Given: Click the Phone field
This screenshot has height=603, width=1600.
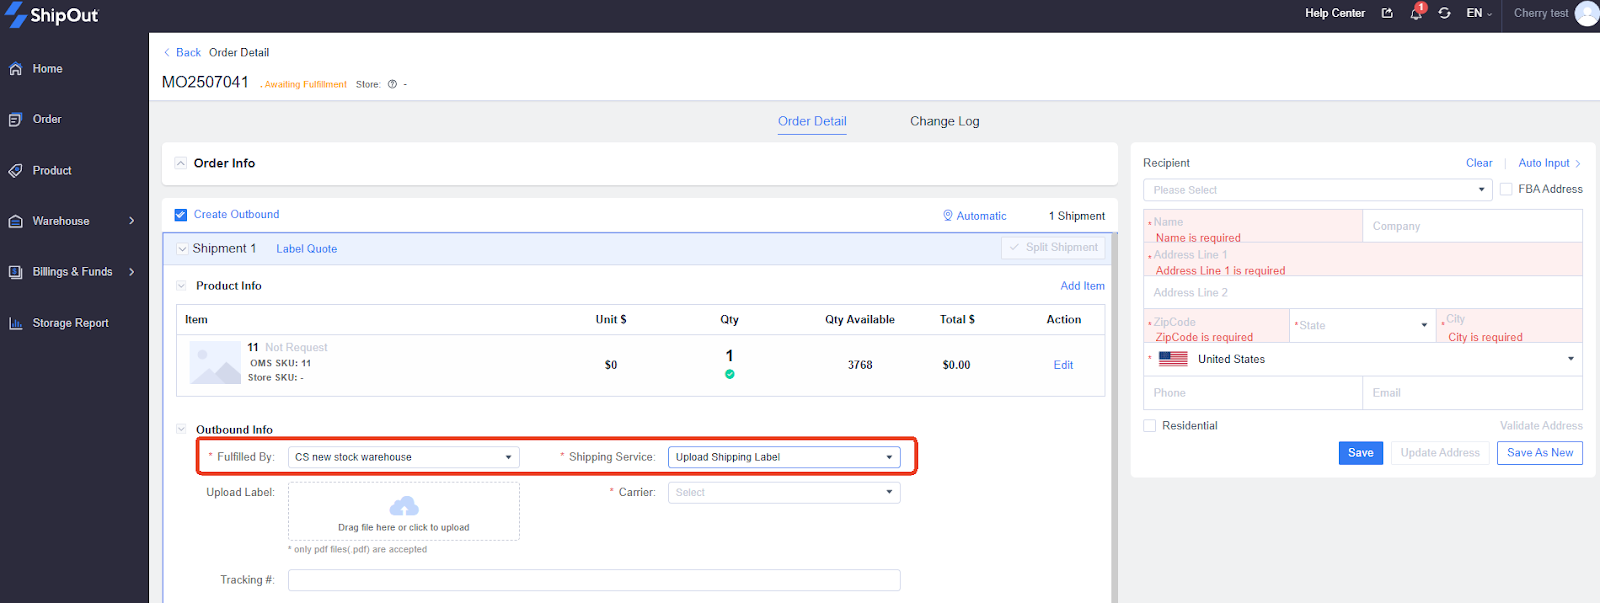Looking at the screenshot, I should [1253, 393].
